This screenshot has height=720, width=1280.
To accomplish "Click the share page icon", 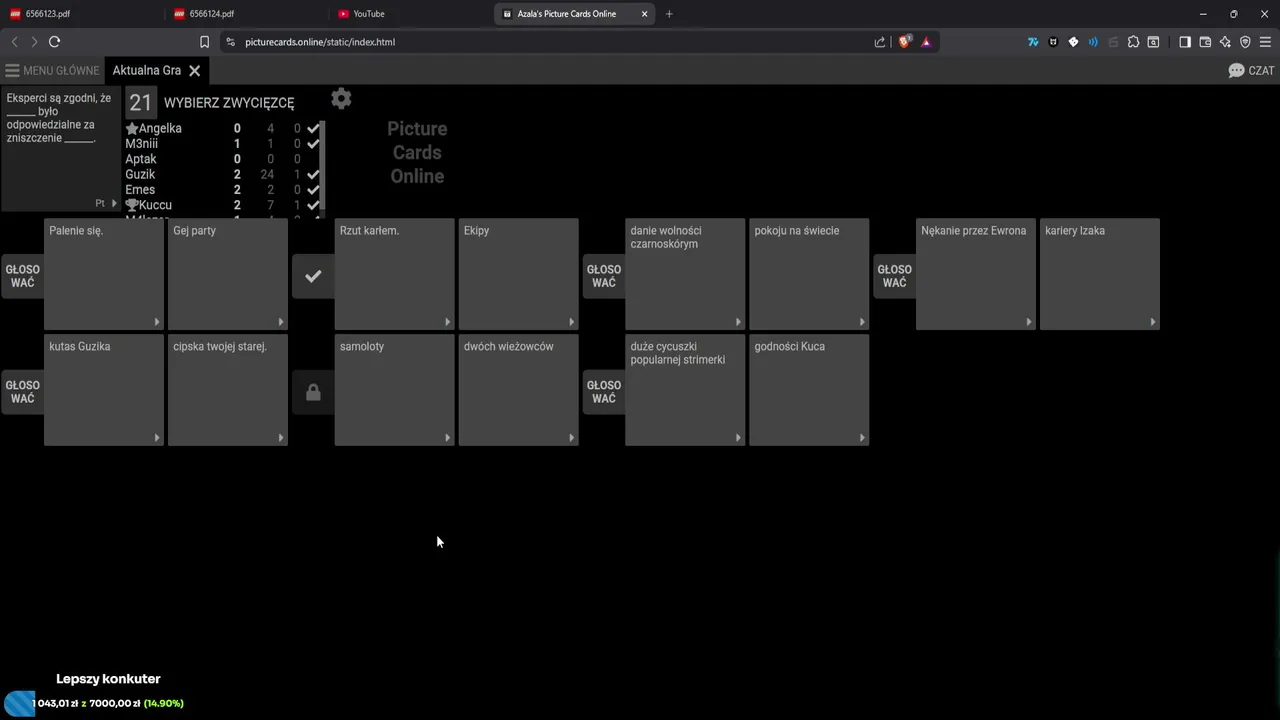I will pyautogui.click(x=880, y=42).
